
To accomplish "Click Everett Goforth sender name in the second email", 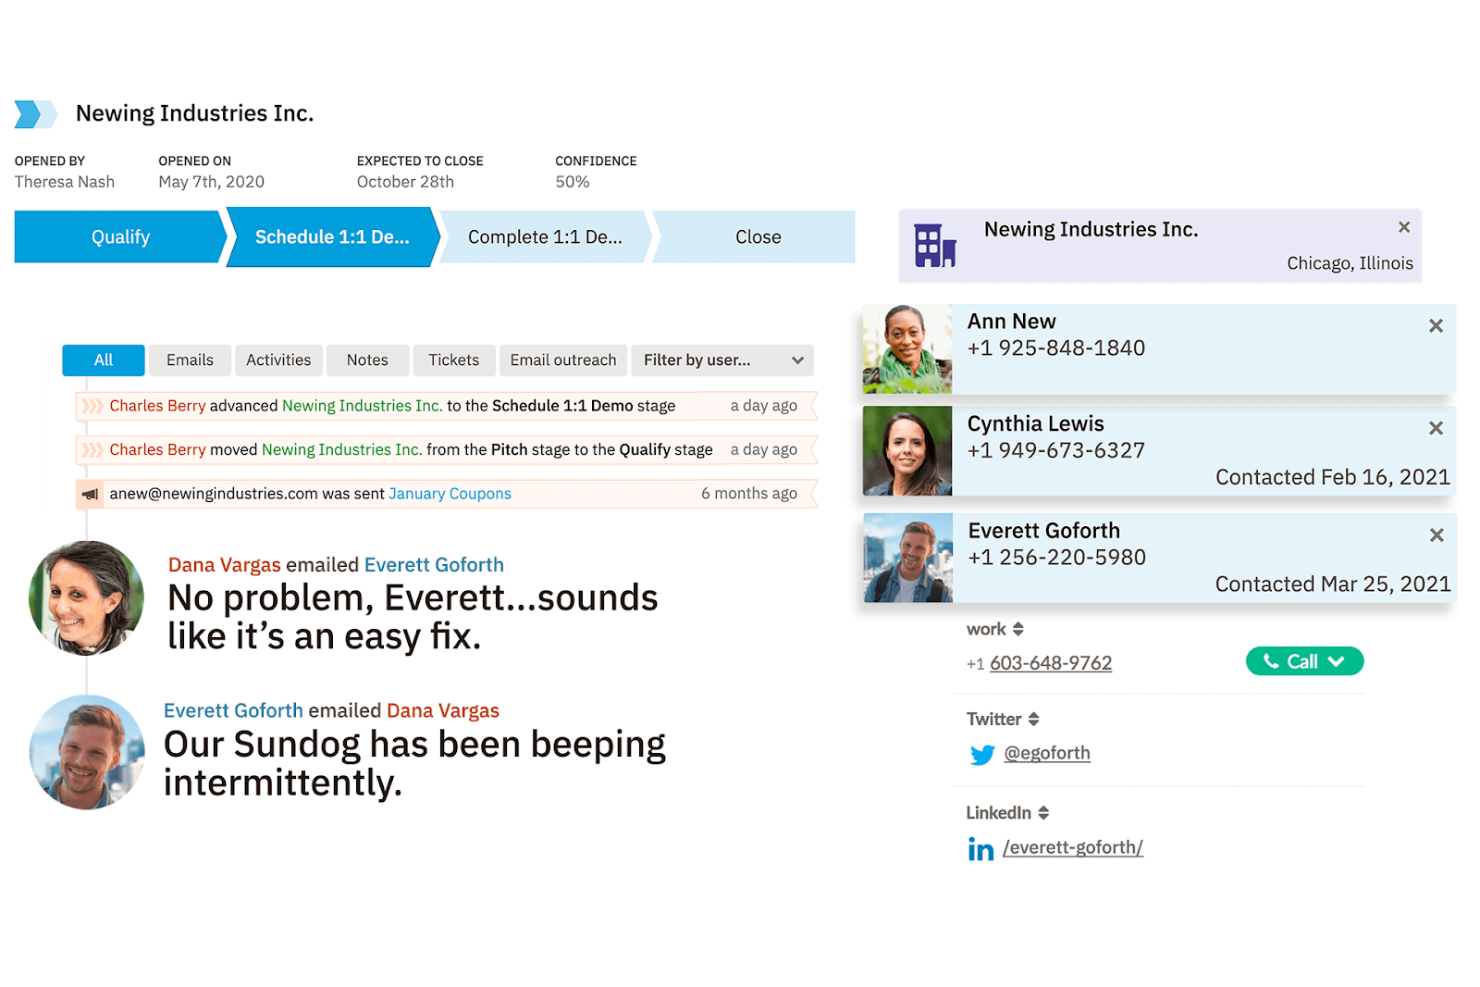I will pos(233,711).
